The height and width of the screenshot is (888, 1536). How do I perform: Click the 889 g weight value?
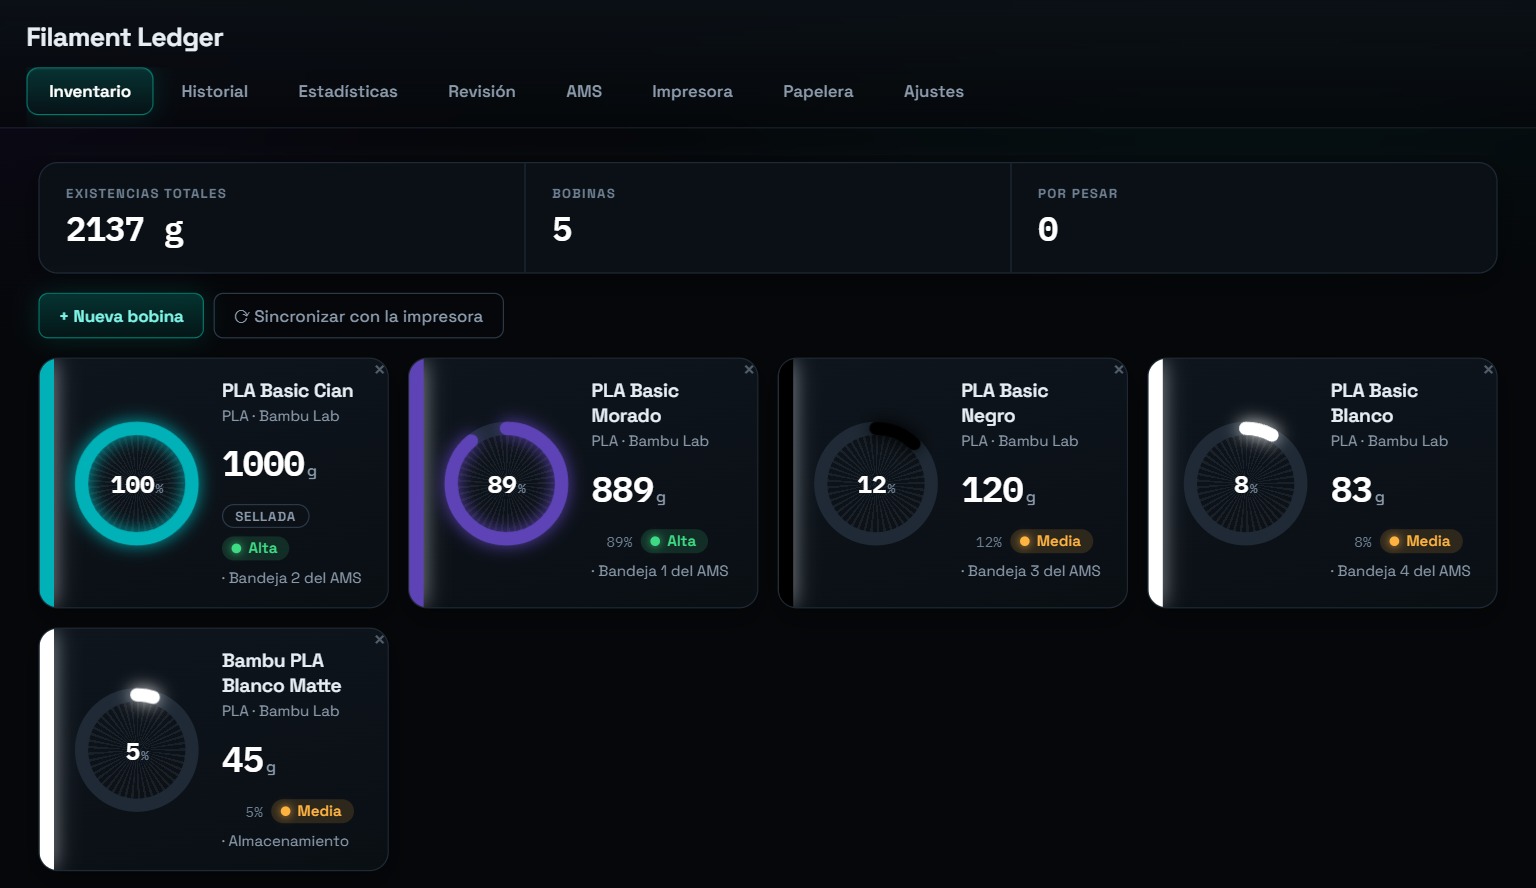click(628, 490)
